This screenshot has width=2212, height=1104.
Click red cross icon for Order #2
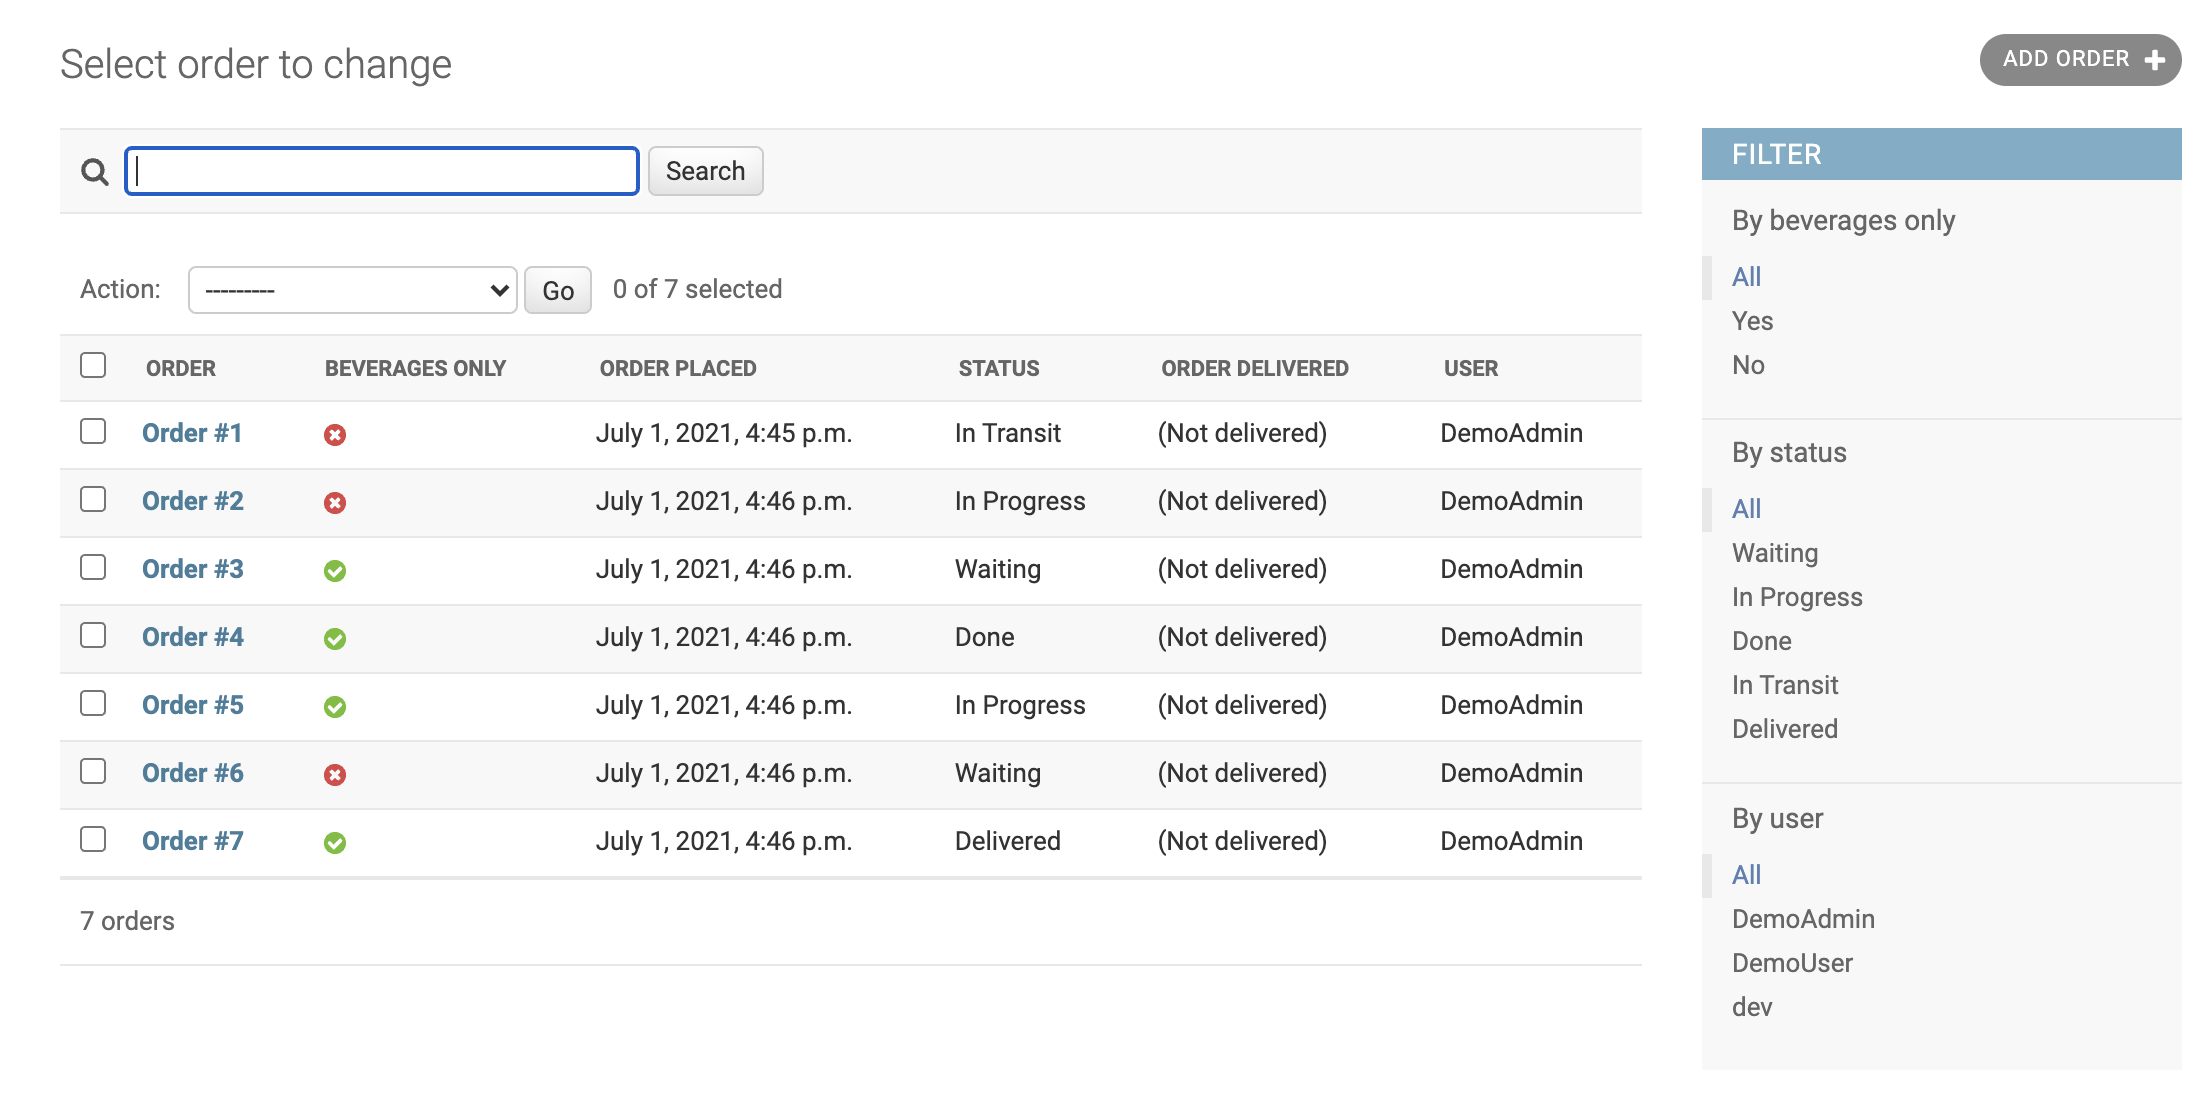(335, 503)
